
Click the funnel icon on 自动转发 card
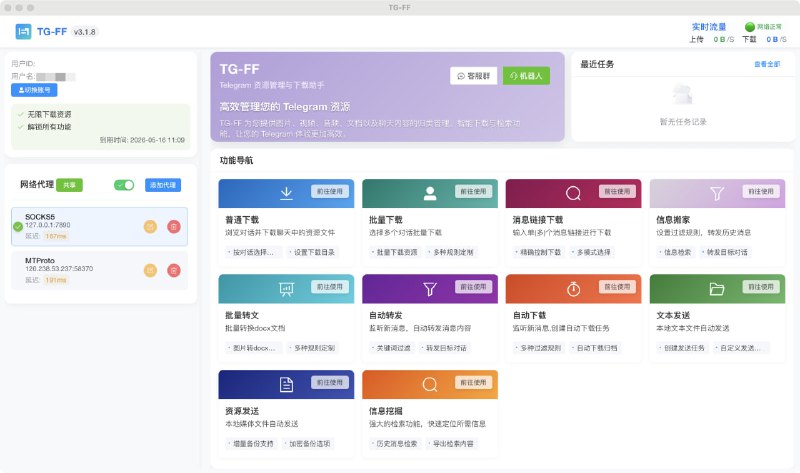coord(430,289)
